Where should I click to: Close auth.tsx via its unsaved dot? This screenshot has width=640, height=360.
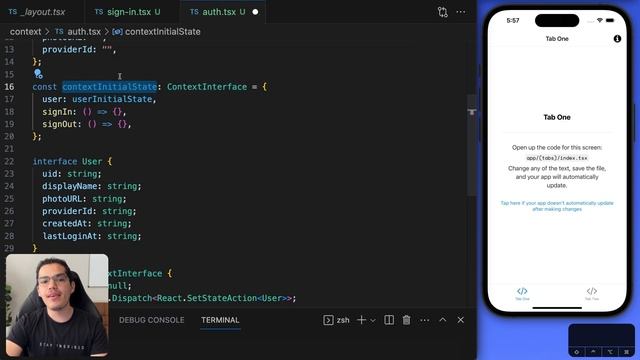click(x=255, y=12)
